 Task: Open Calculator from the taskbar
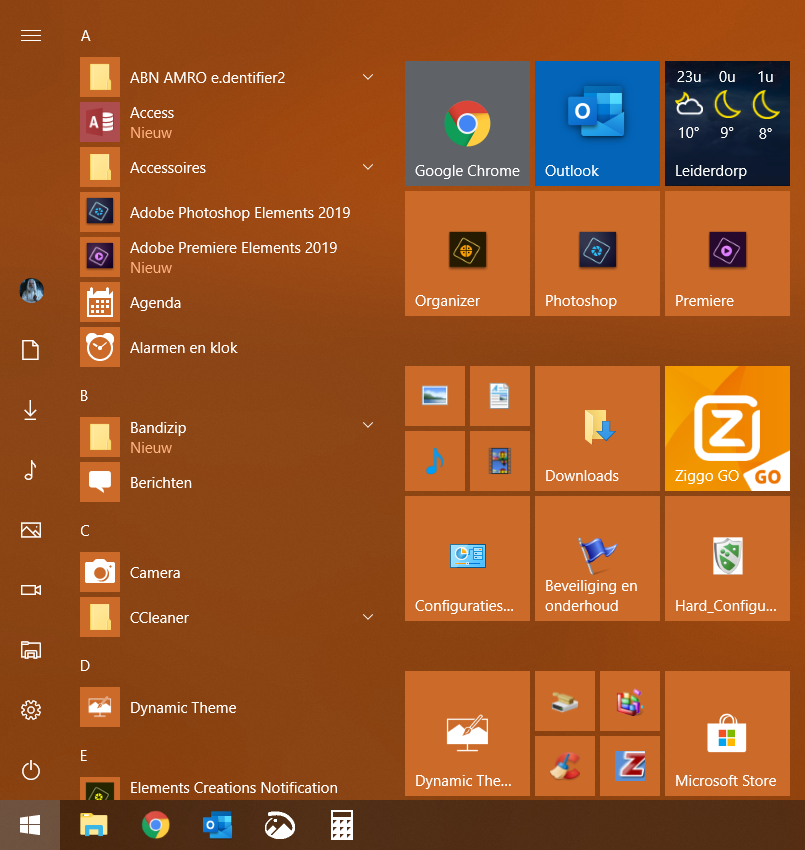342,825
